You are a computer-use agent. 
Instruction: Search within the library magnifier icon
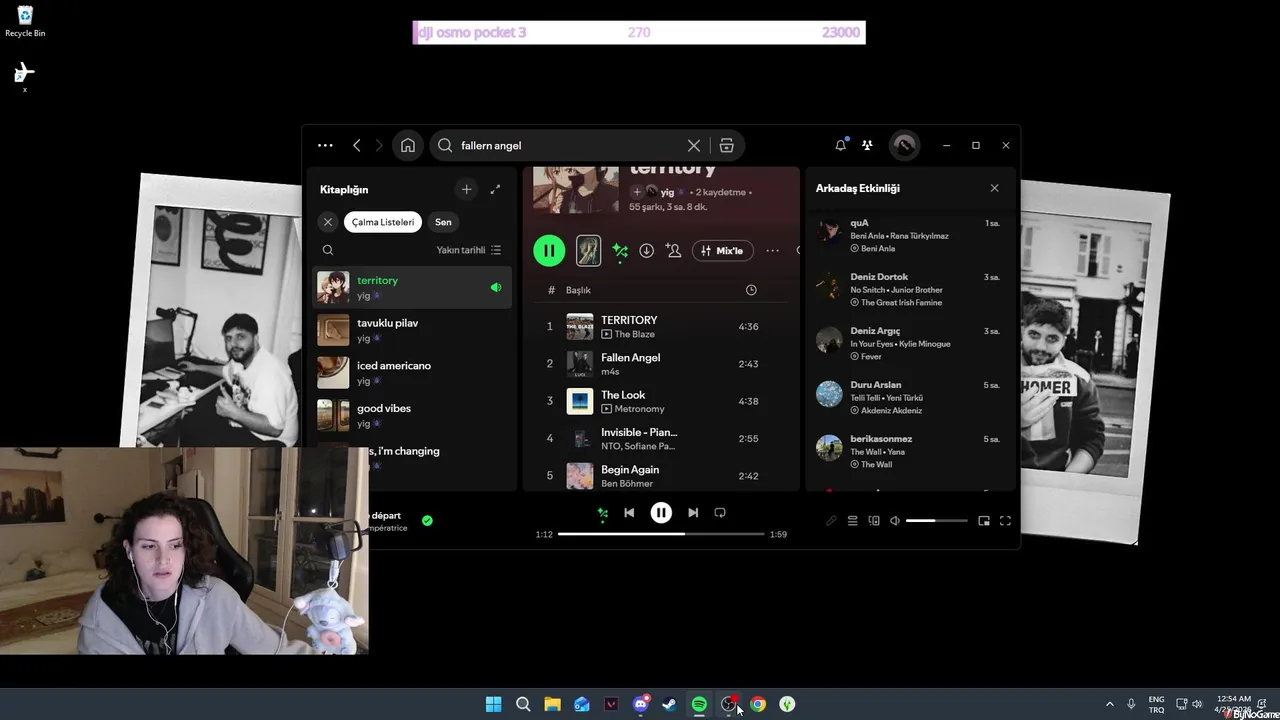[x=328, y=250]
